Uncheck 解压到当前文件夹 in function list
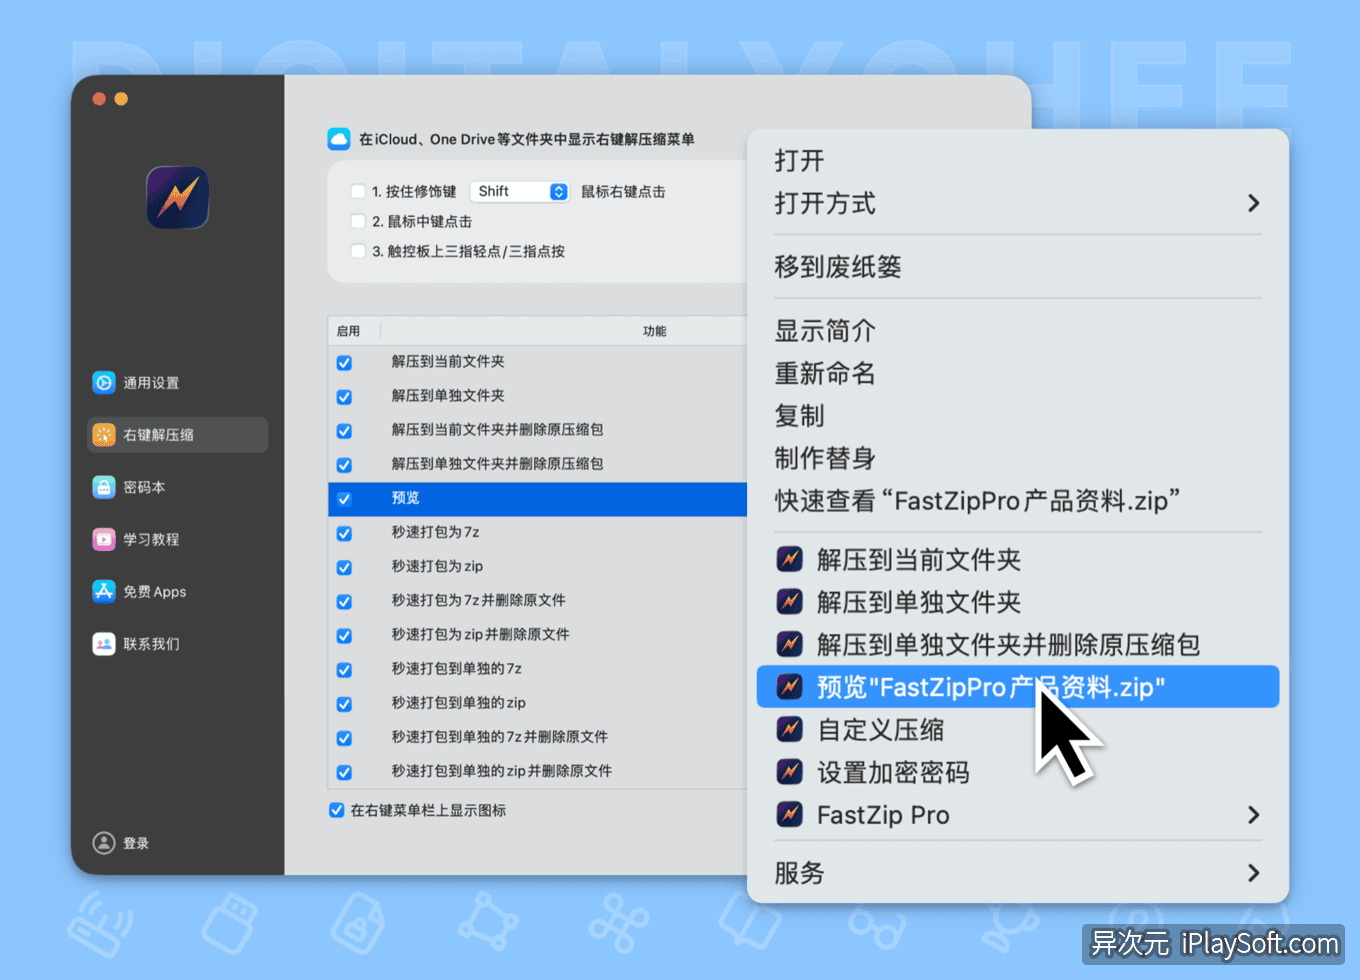This screenshot has width=1360, height=980. (344, 363)
